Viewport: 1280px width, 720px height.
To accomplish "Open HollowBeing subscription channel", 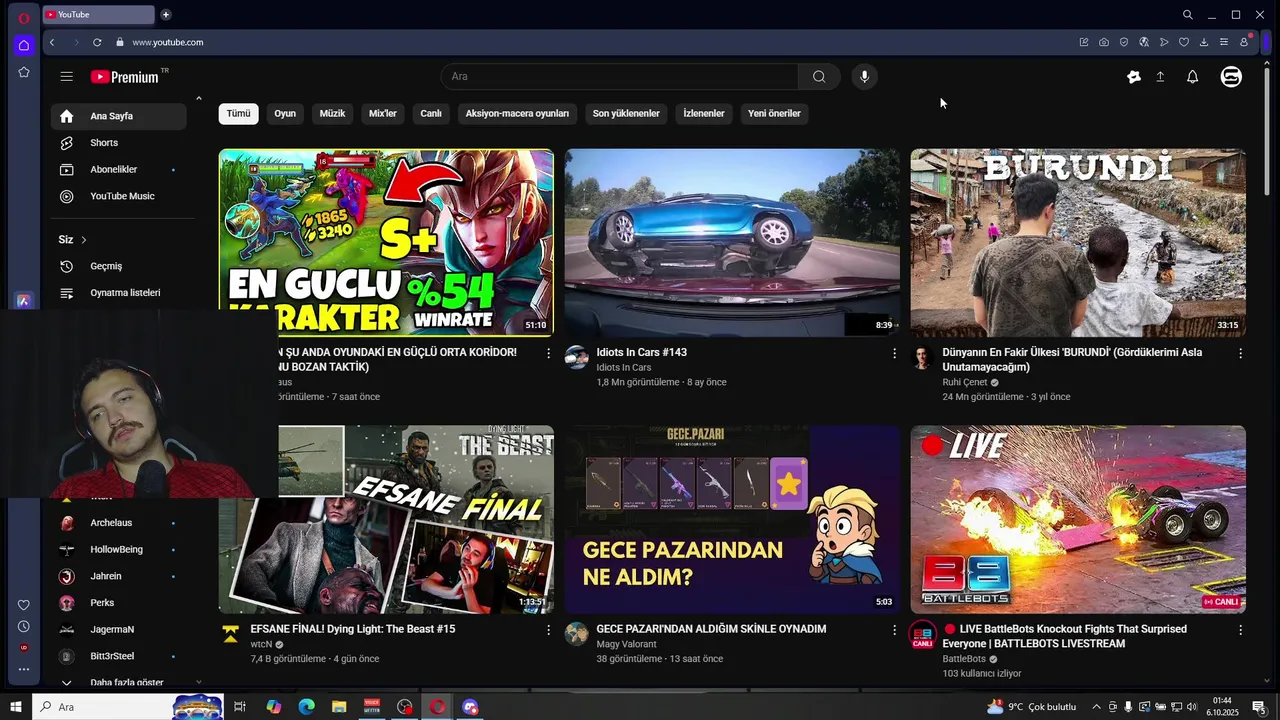I will pyautogui.click(x=119, y=550).
